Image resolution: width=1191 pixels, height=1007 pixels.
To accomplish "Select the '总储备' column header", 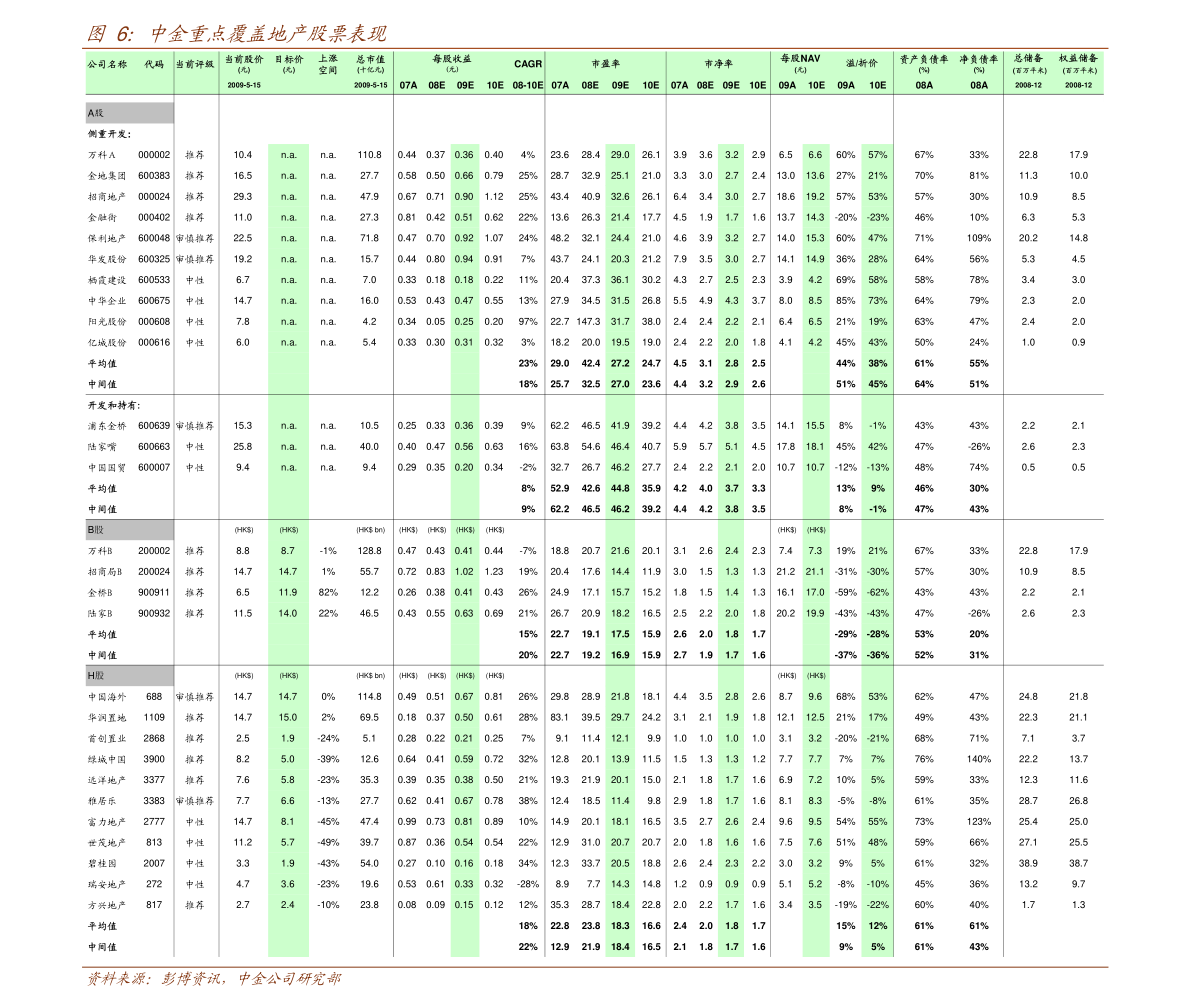I will coord(1028,58).
